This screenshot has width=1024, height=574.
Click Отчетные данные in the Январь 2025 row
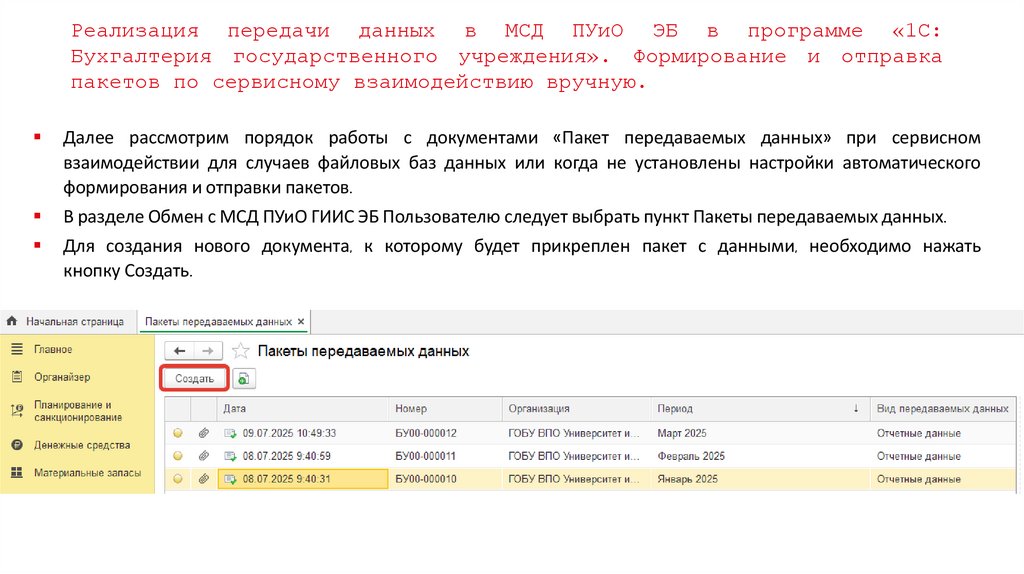918,479
